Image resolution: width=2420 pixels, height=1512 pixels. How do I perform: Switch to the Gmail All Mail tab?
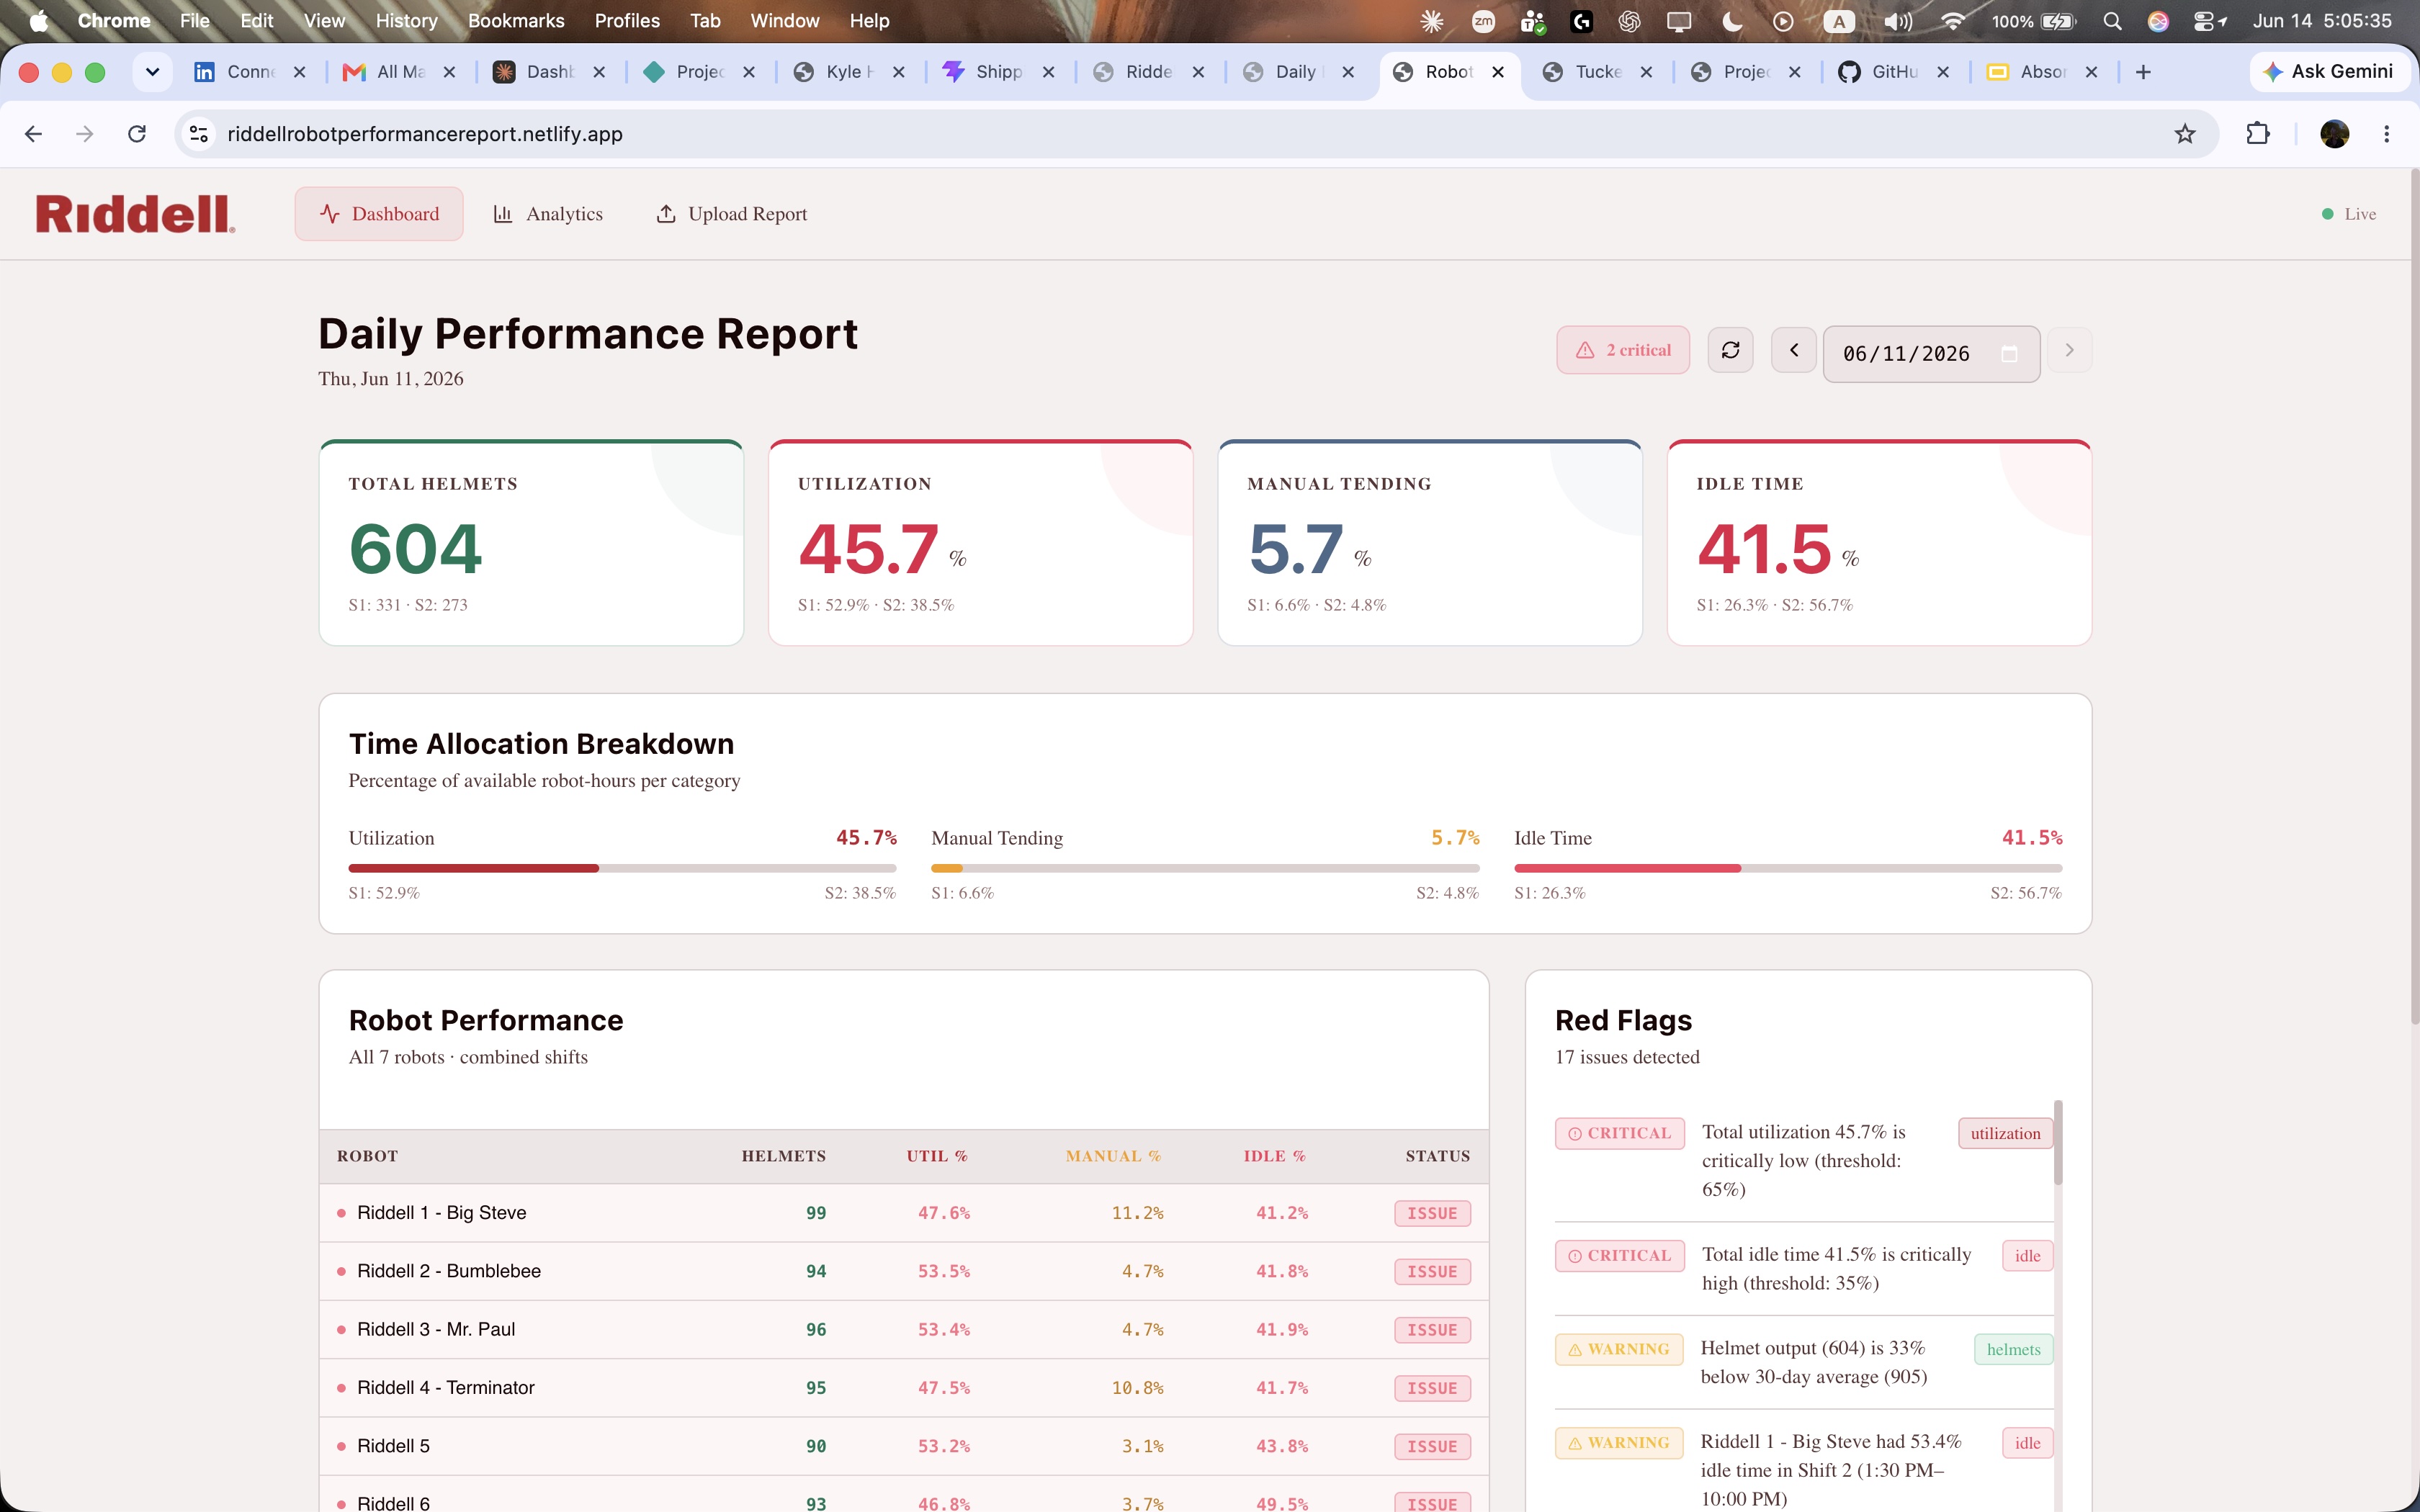coord(400,72)
